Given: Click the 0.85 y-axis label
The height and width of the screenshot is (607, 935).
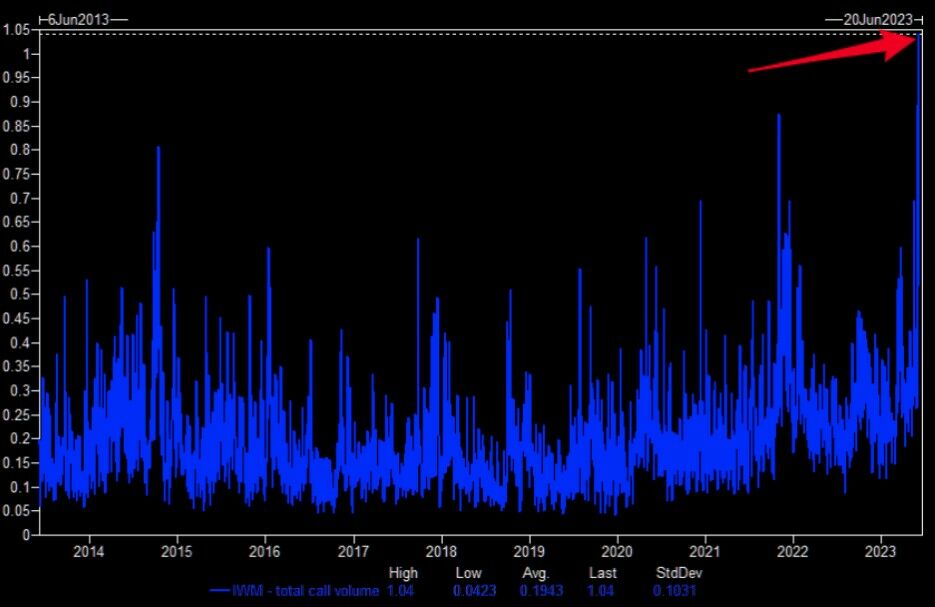Looking at the screenshot, I should point(17,126).
